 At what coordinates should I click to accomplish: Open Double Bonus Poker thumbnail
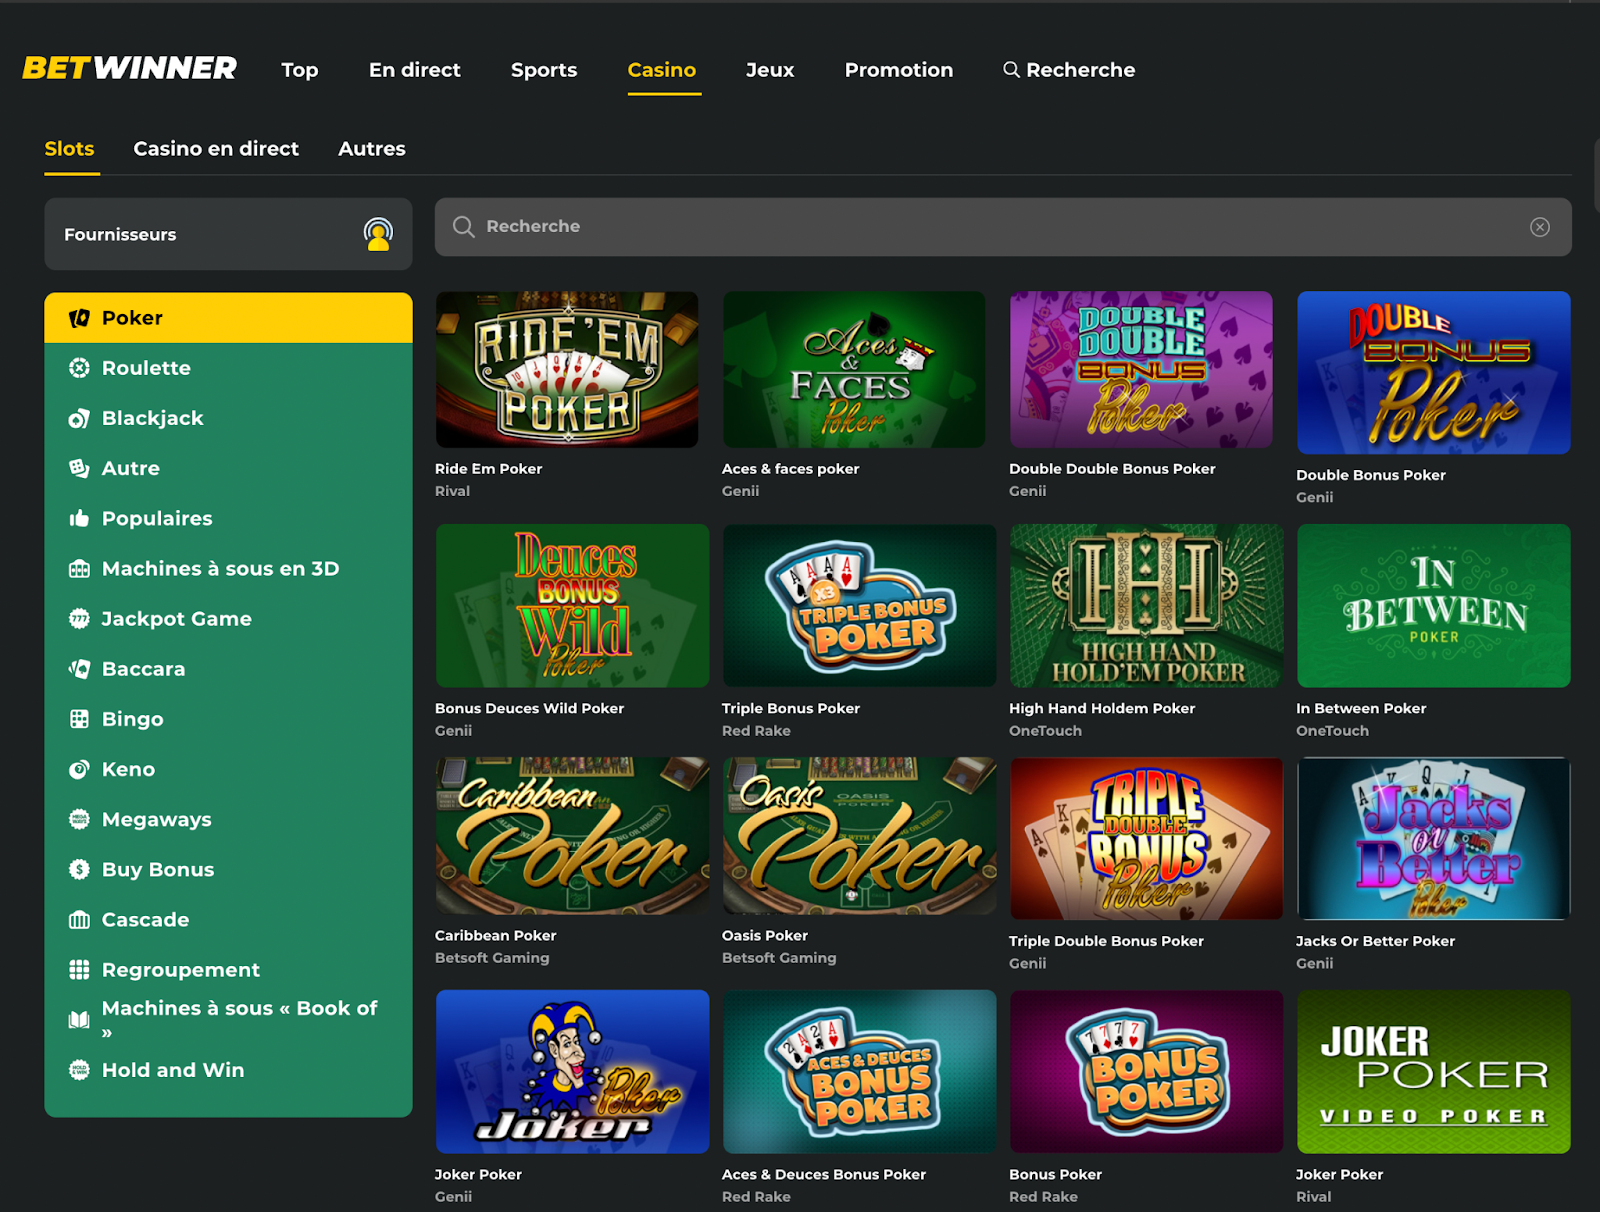[x=1433, y=372]
